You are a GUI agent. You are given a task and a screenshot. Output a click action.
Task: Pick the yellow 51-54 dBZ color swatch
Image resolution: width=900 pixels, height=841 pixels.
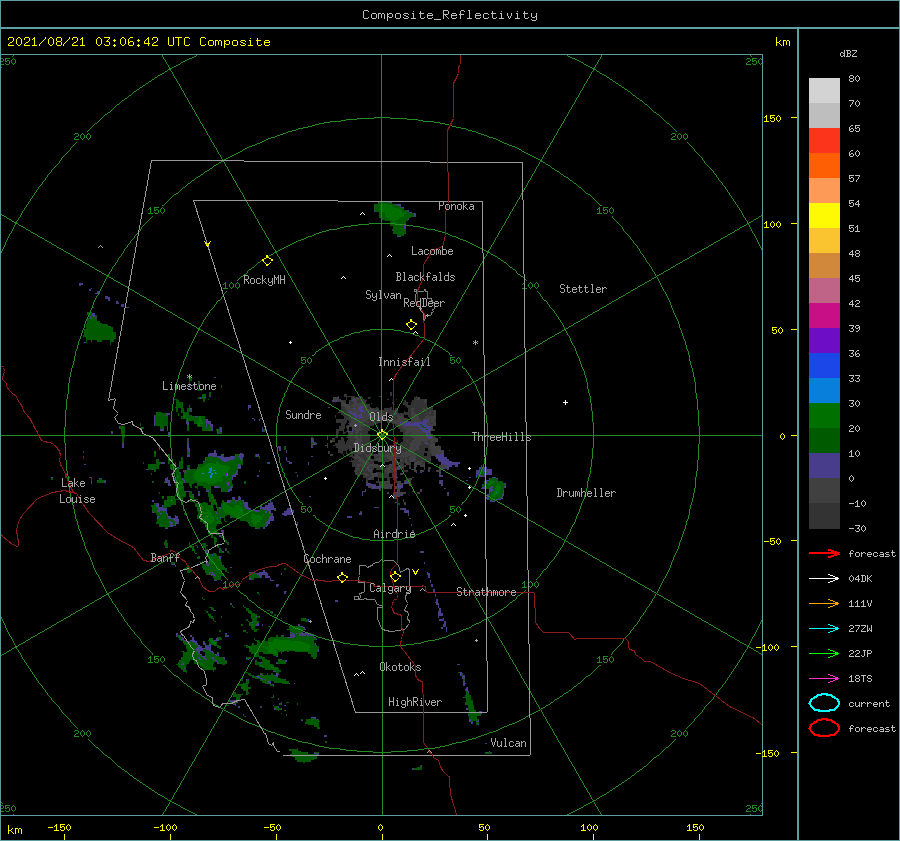pos(824,216)
